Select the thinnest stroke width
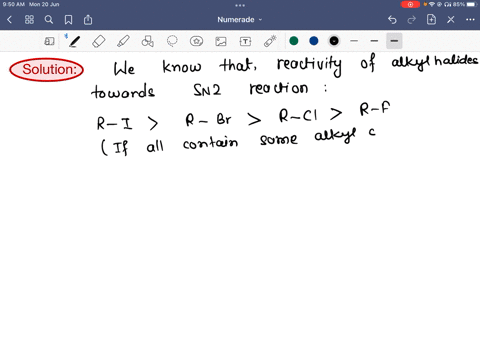Viewport: 480px width, 360px height. pyautogui.click(x=354, y=41)
